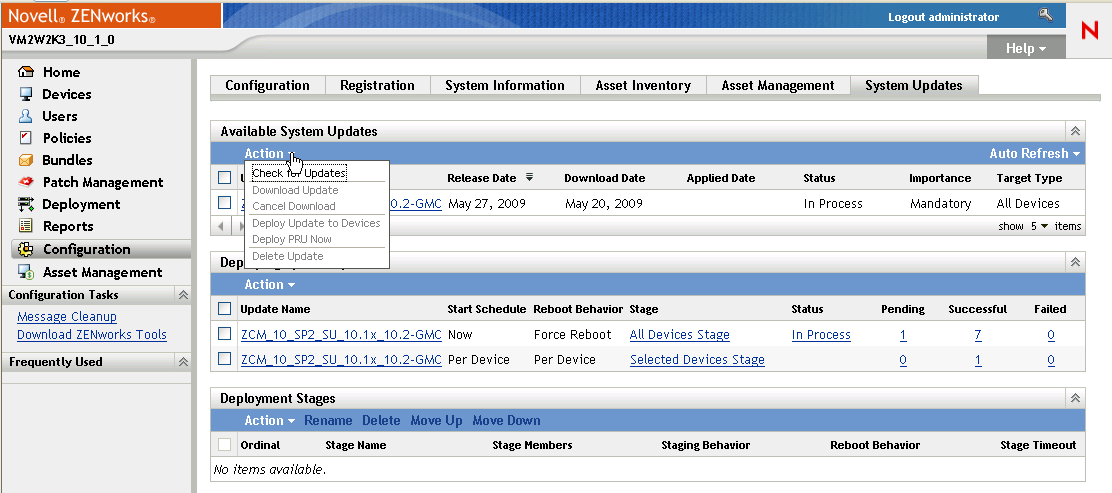Expand the Auto Refresh dropdown
Viewport: 1112px width, 493px height.
click(x=1035, y=153)
